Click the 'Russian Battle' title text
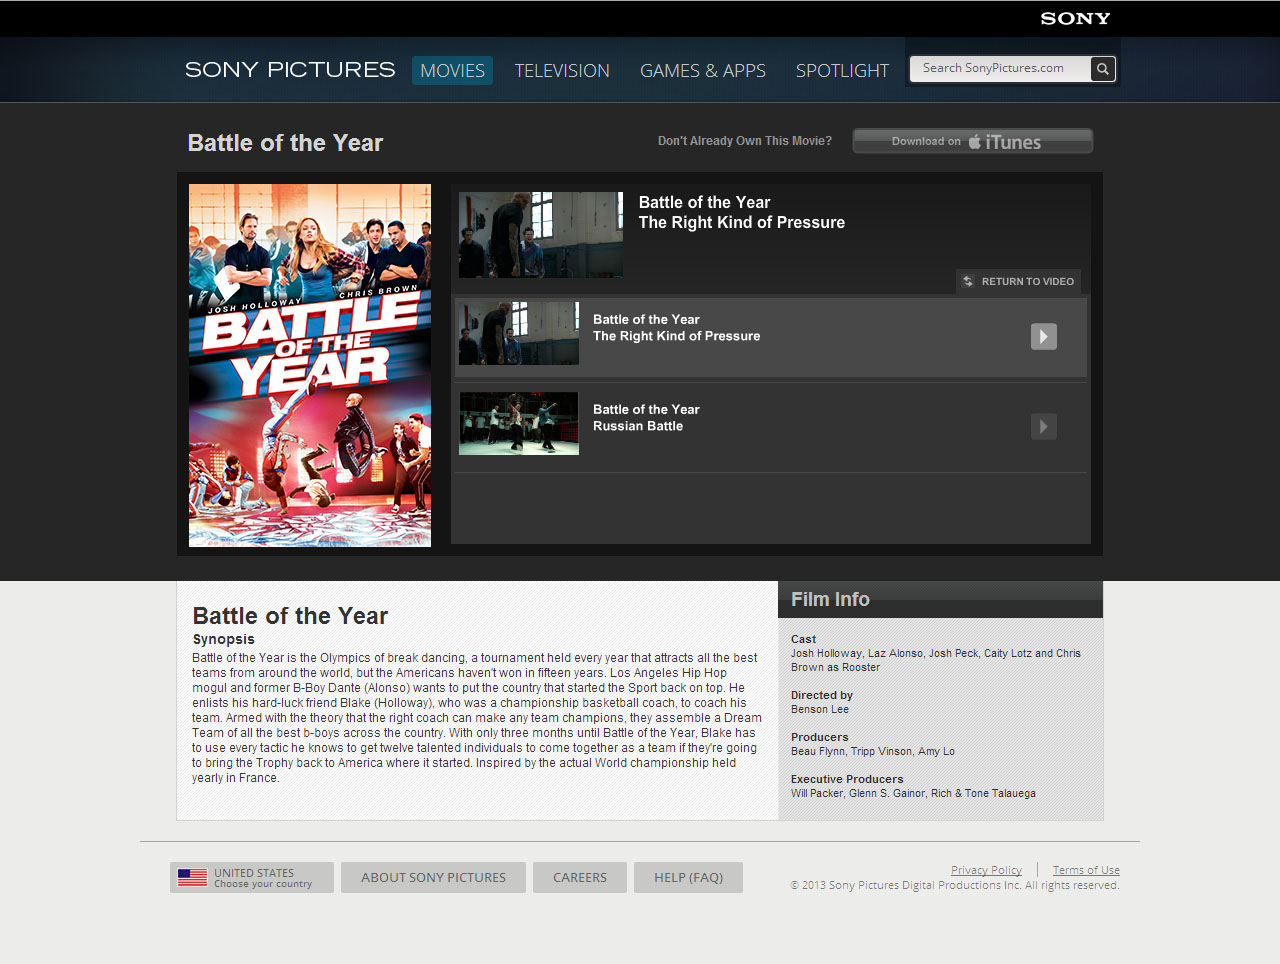The height and width of the screenshot is (964, 1280). tap(638, 426)
